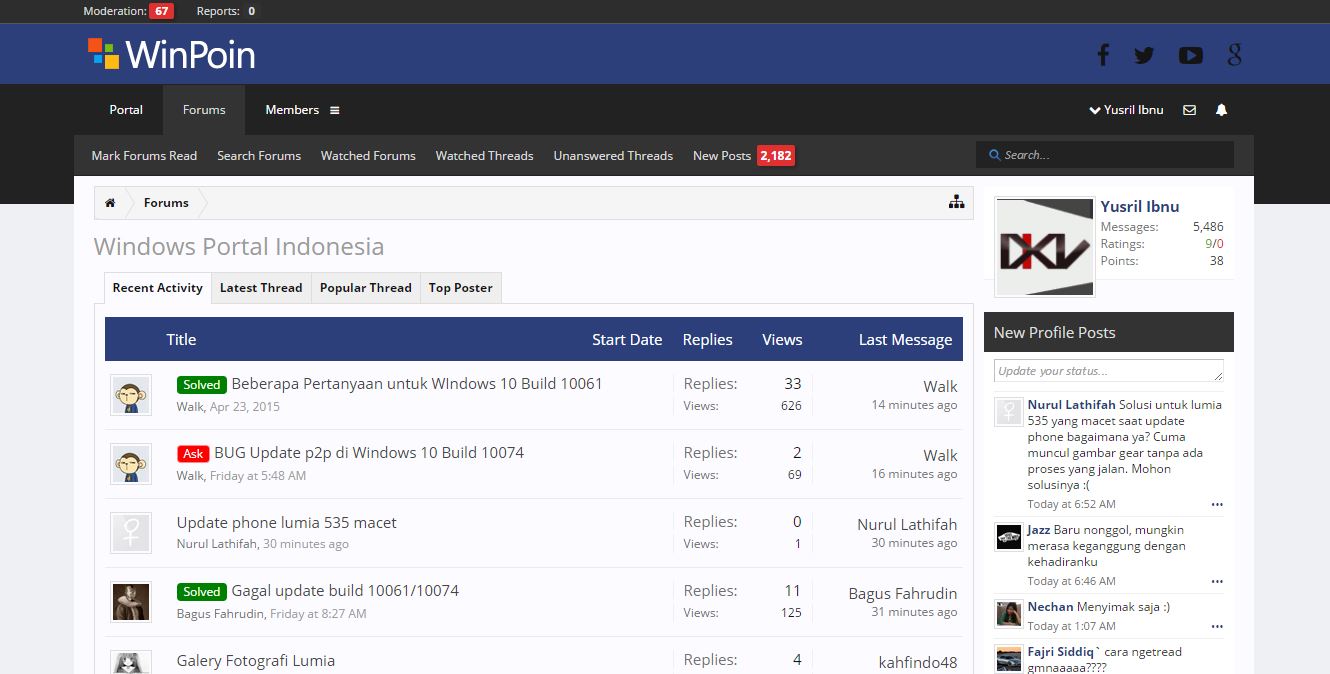The height and width of the screenshot is (674, 1330).
Task: Click Nurul Lathifah avatar in thread list
Action: click(131, 533)
